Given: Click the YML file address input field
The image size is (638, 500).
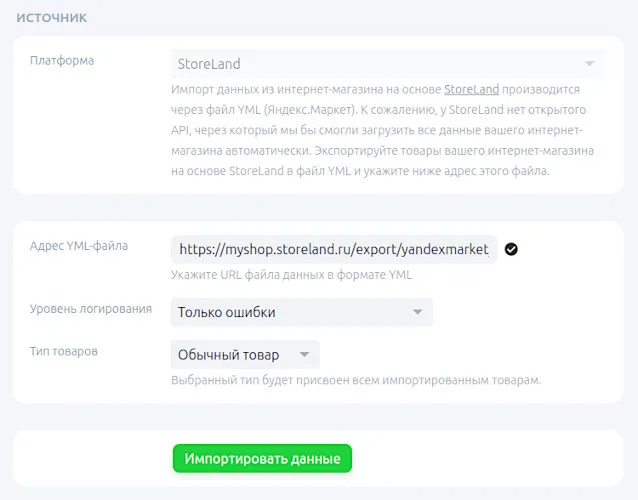Looking at the screenshot, I should pos(334,249).
